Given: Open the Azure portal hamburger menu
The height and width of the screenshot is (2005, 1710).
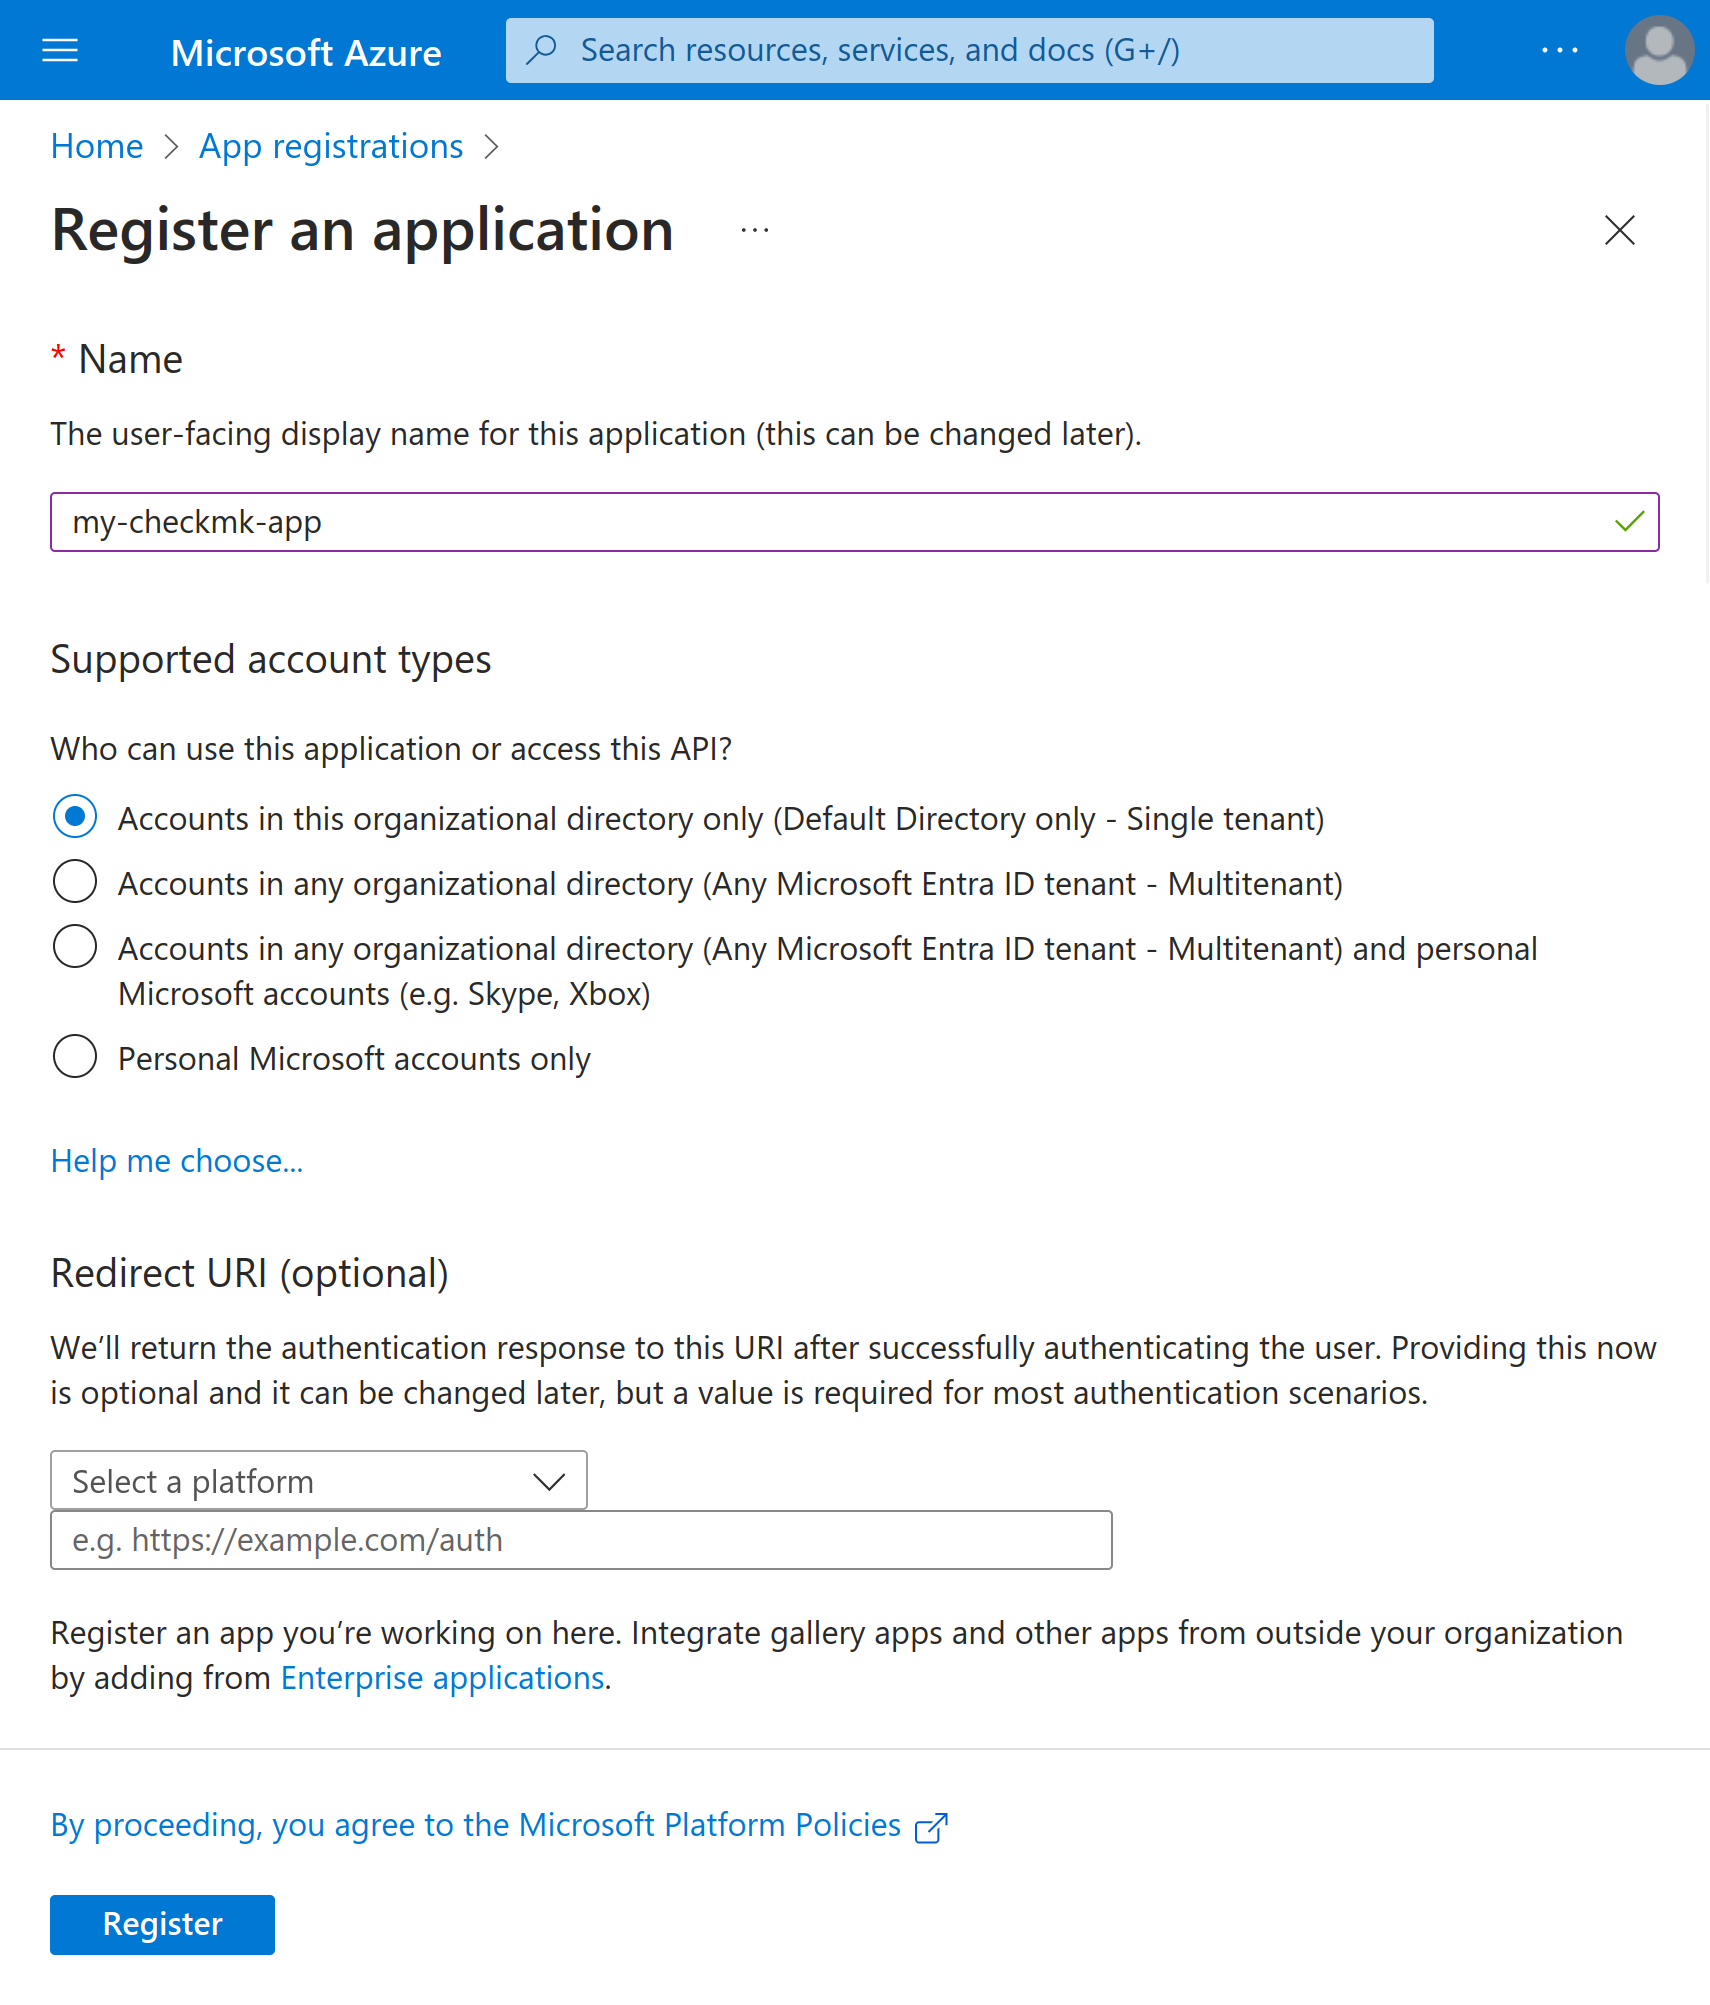Looking at the screenshot, I should point(59,50).
